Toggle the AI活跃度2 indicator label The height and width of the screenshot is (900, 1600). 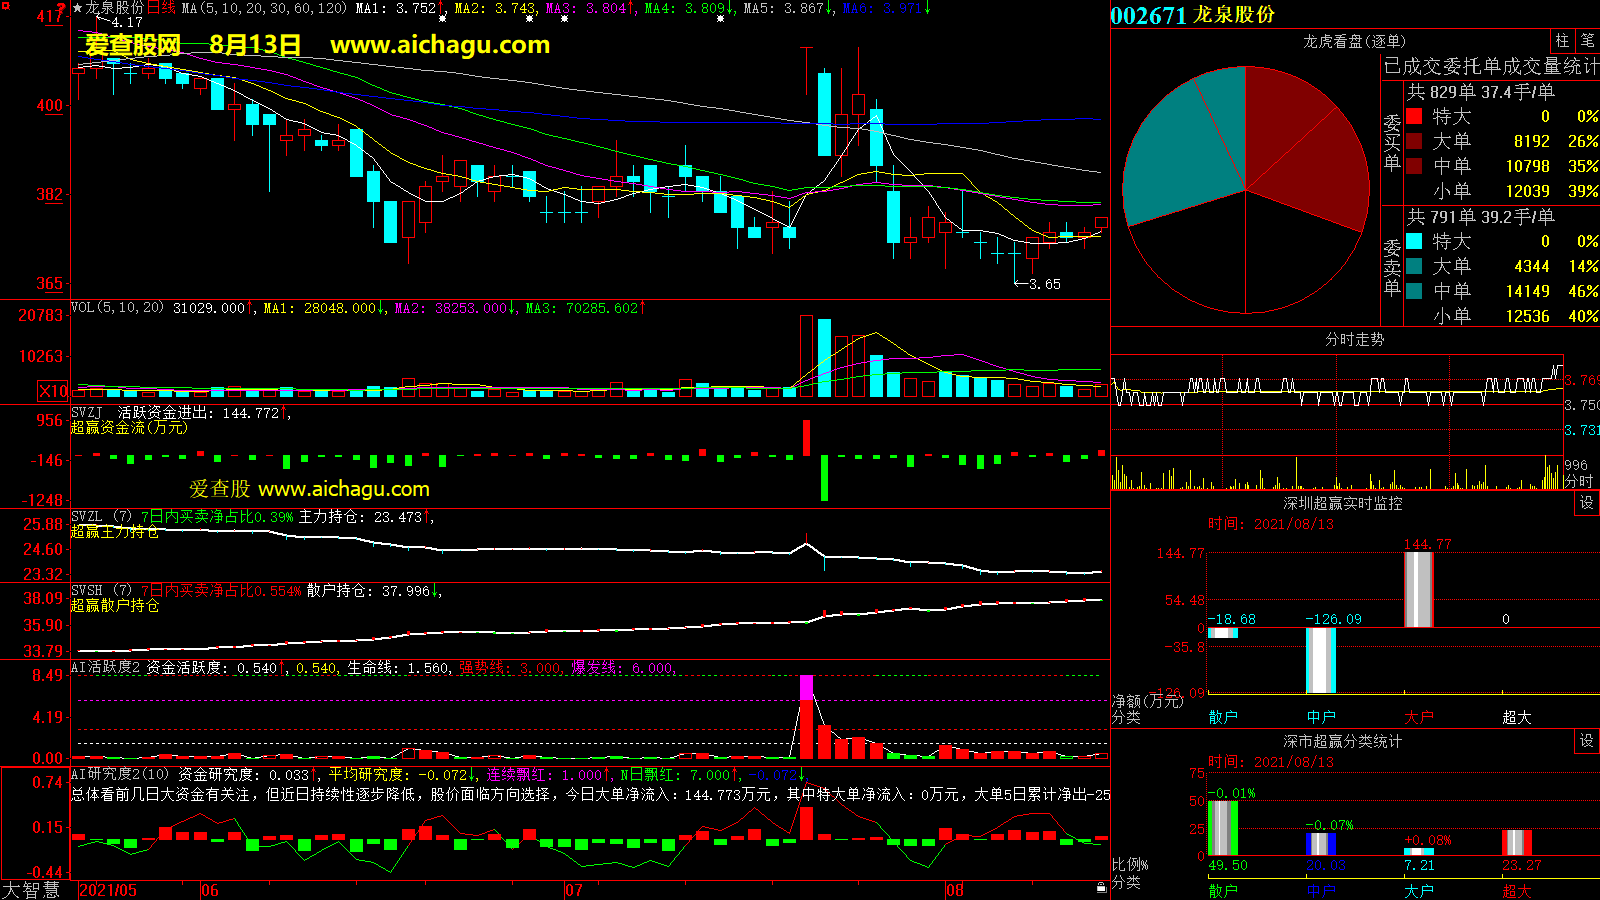coord(105,668)
